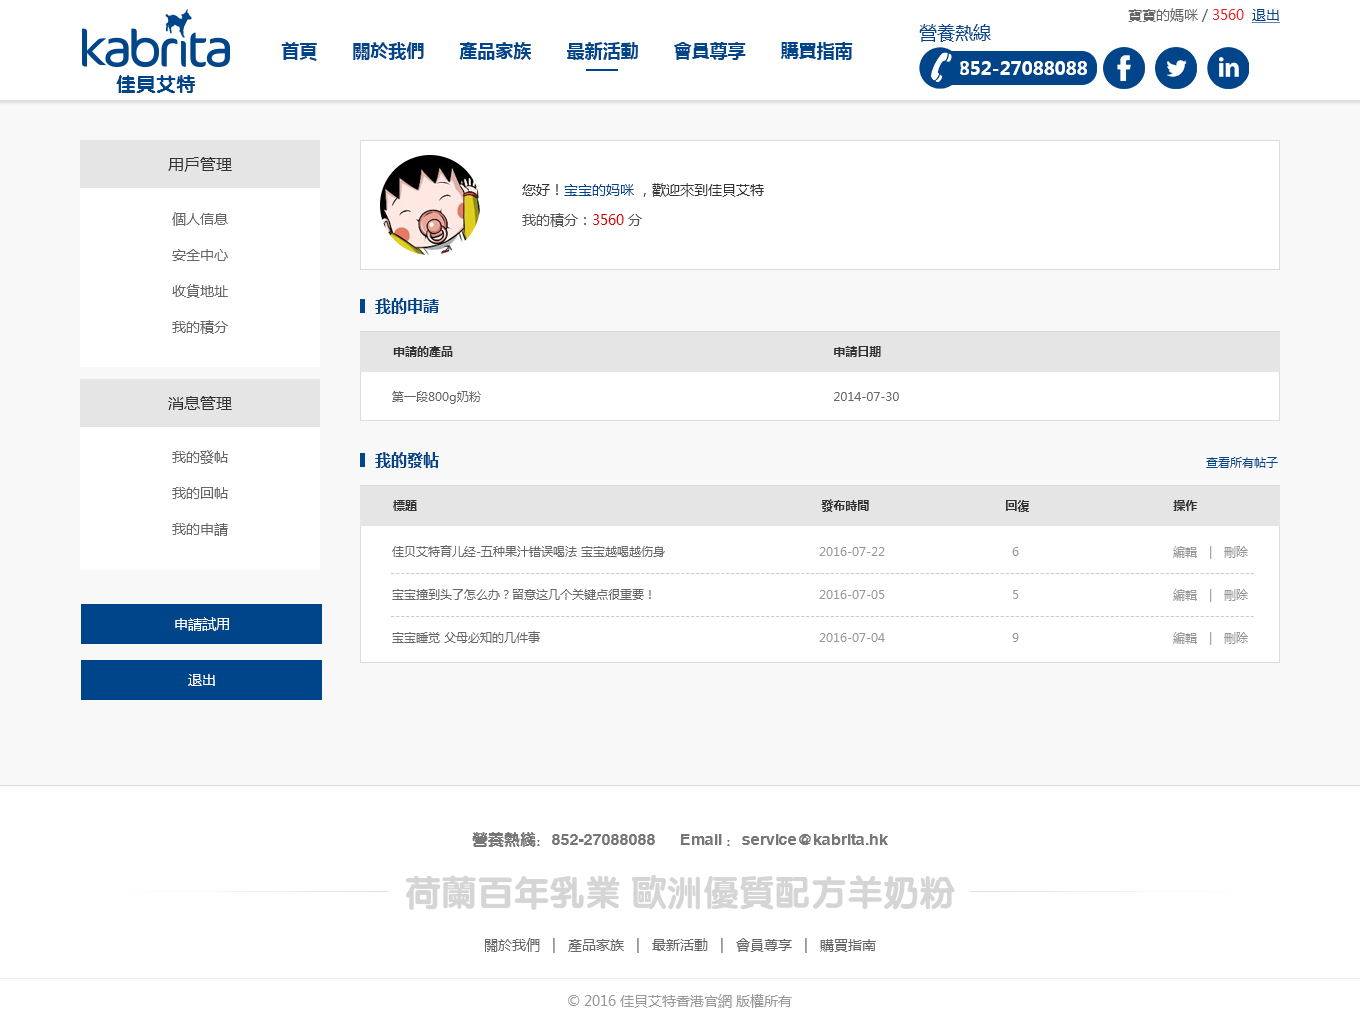The width and height of the screenshot is (1360, 1031).
Task: Edit the post dated 2016-07-04
Action: 1185,638
